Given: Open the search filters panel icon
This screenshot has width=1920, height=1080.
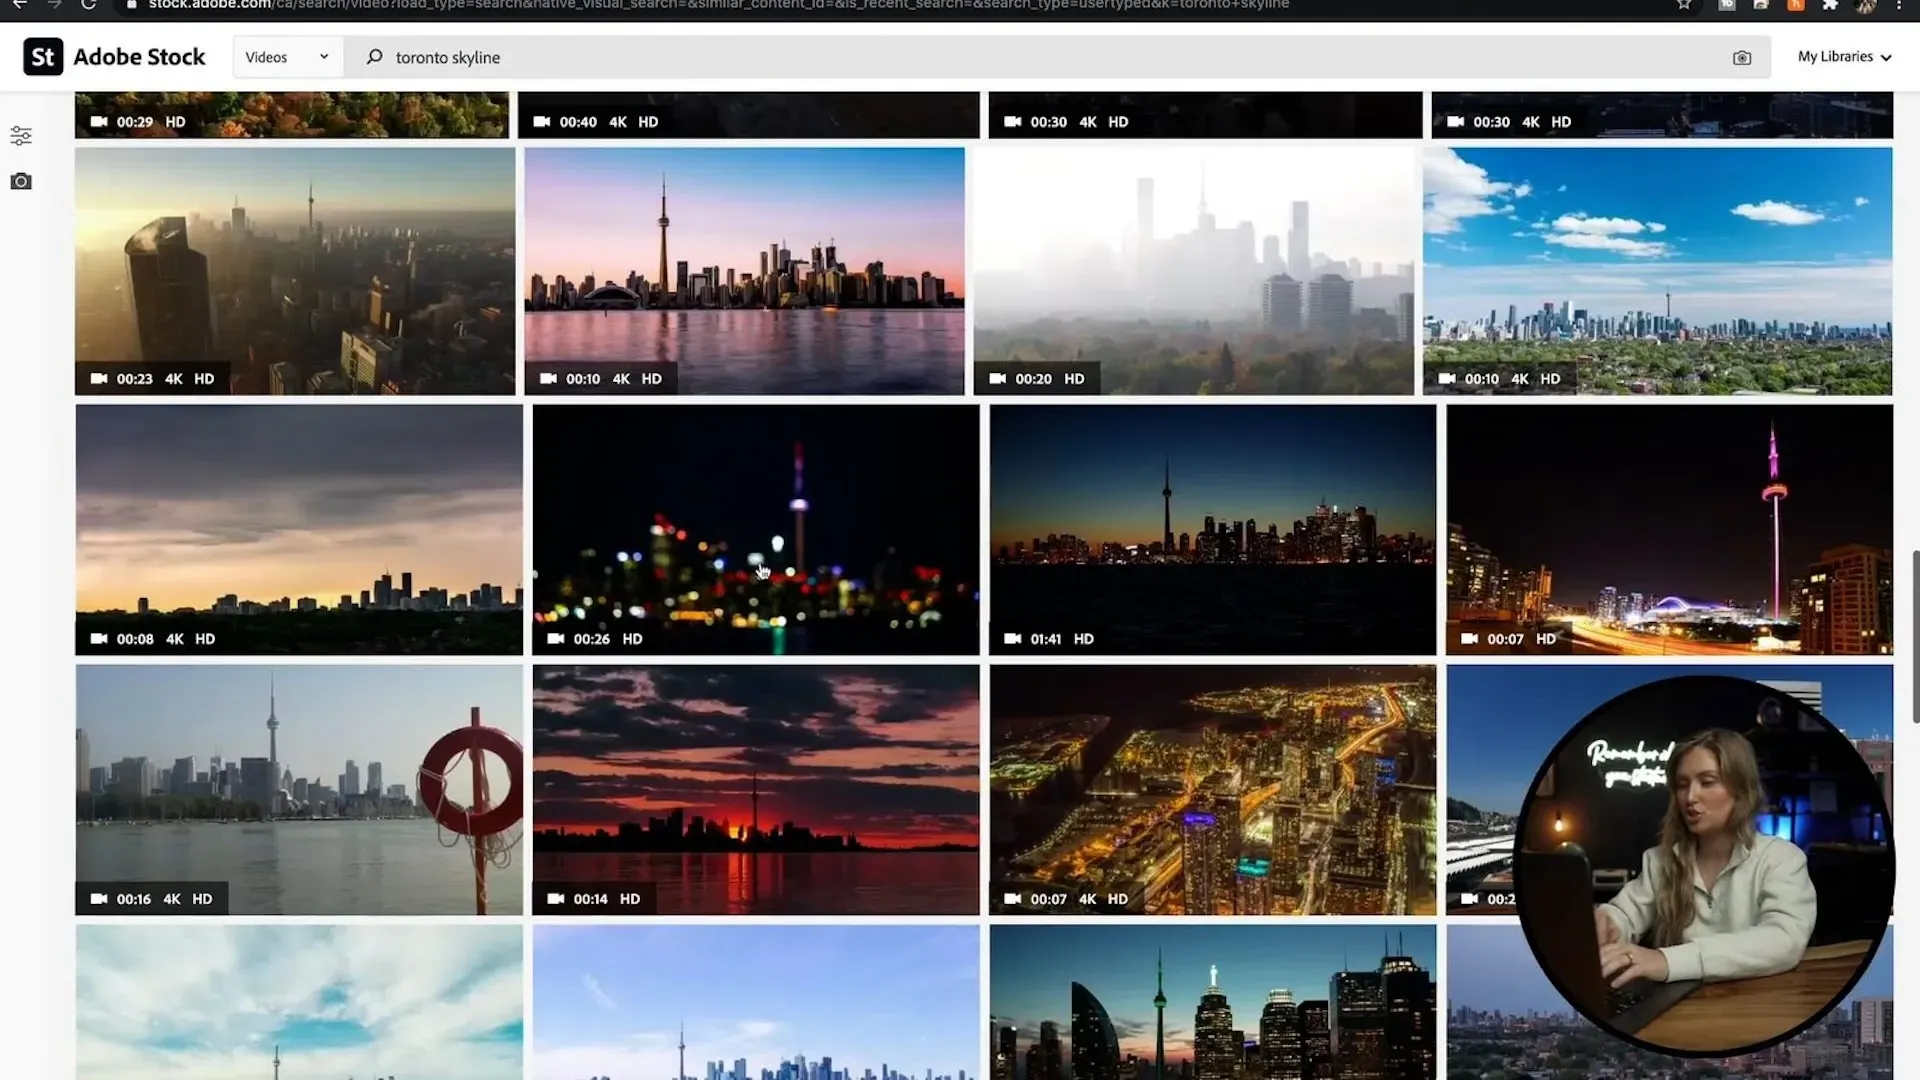Looking at the screenshot, I should tap(21, 136).
